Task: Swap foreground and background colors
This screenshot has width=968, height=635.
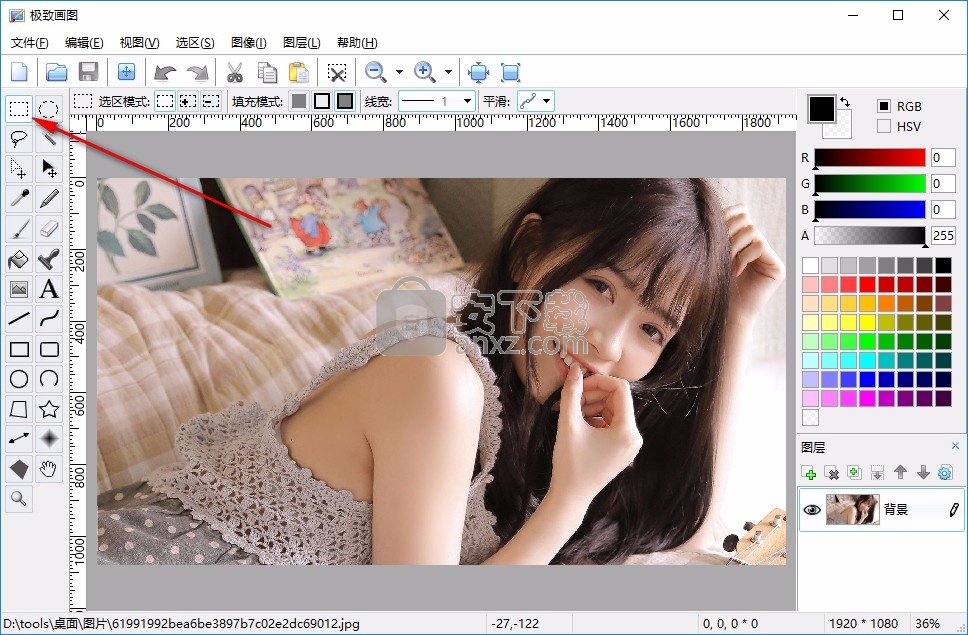Action: (x=845, y=102)
